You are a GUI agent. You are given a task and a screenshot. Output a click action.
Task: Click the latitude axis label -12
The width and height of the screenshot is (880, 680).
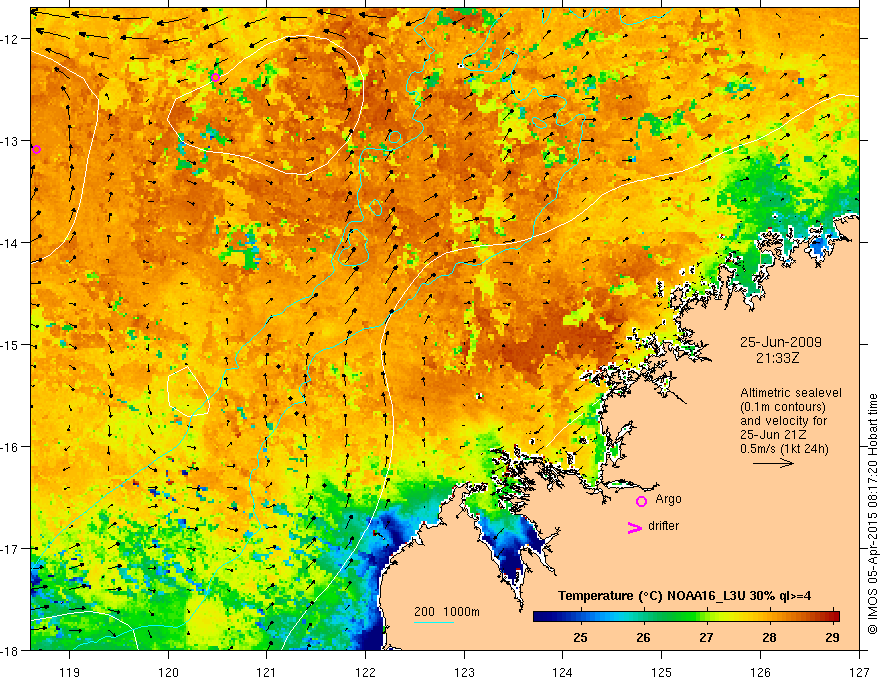[11, 39]
